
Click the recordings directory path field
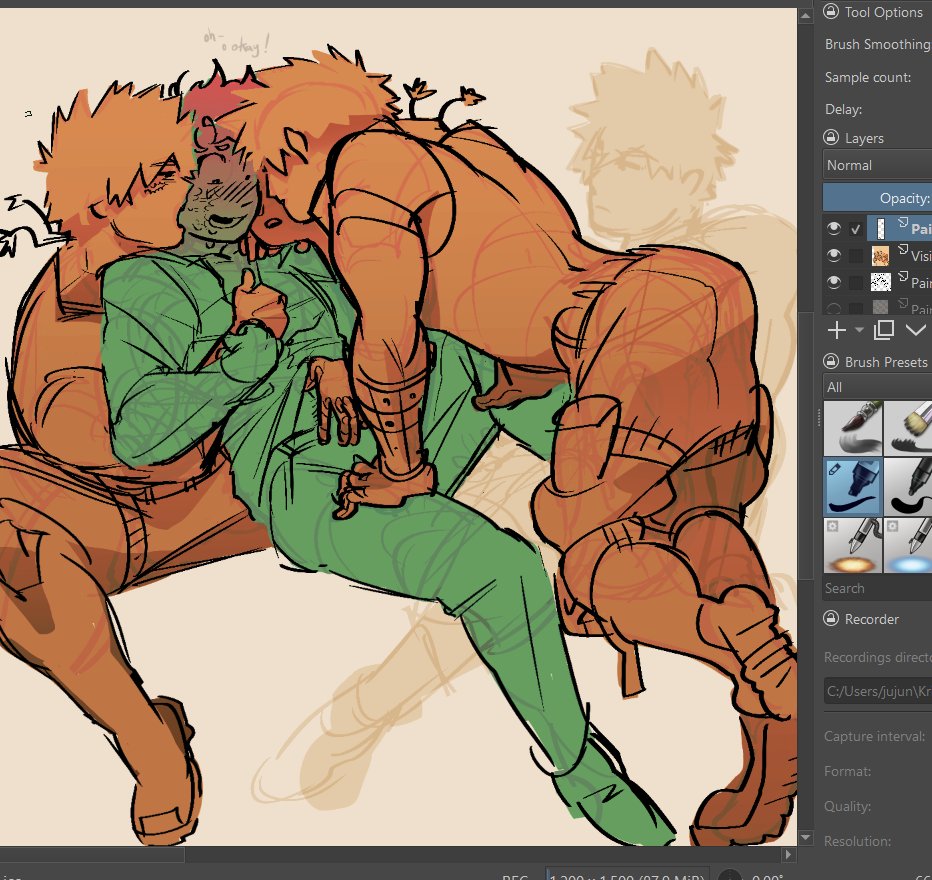pyautogui.click(x=878, y=691)
